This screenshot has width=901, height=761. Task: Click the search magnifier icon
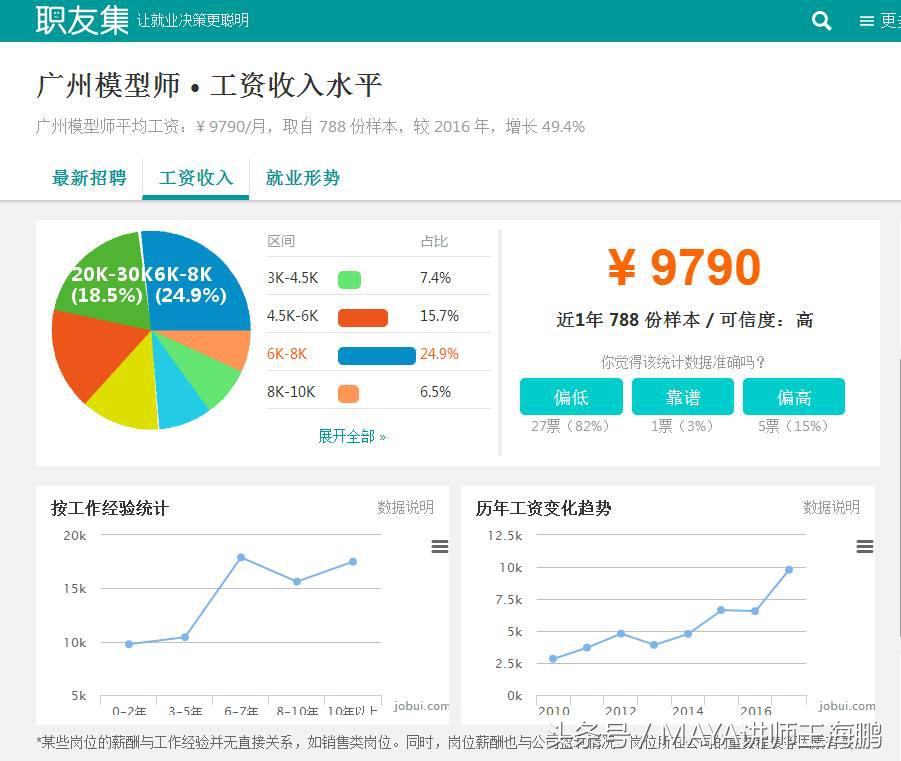820,20
